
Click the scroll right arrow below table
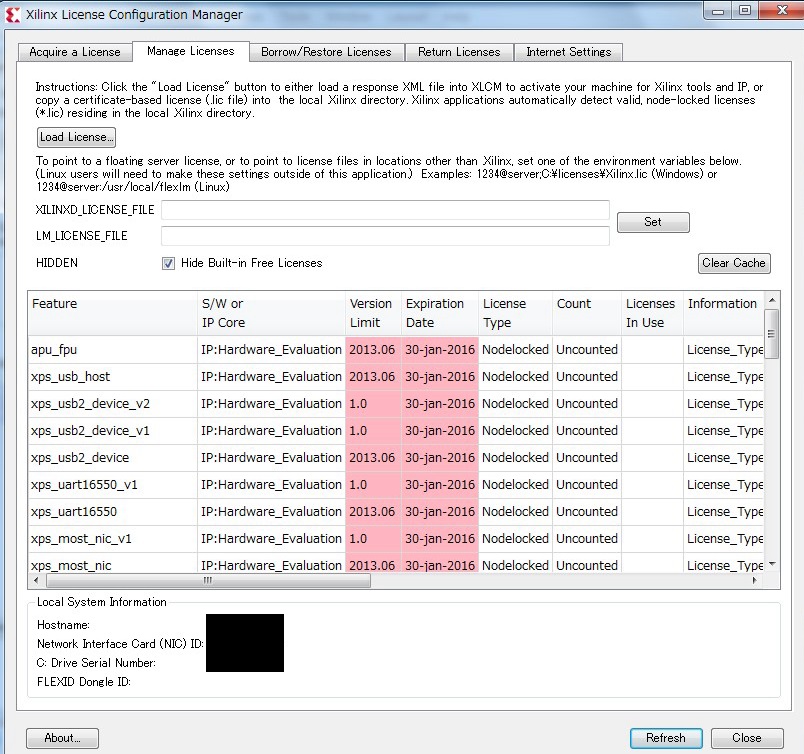click(x=754, y=581)
